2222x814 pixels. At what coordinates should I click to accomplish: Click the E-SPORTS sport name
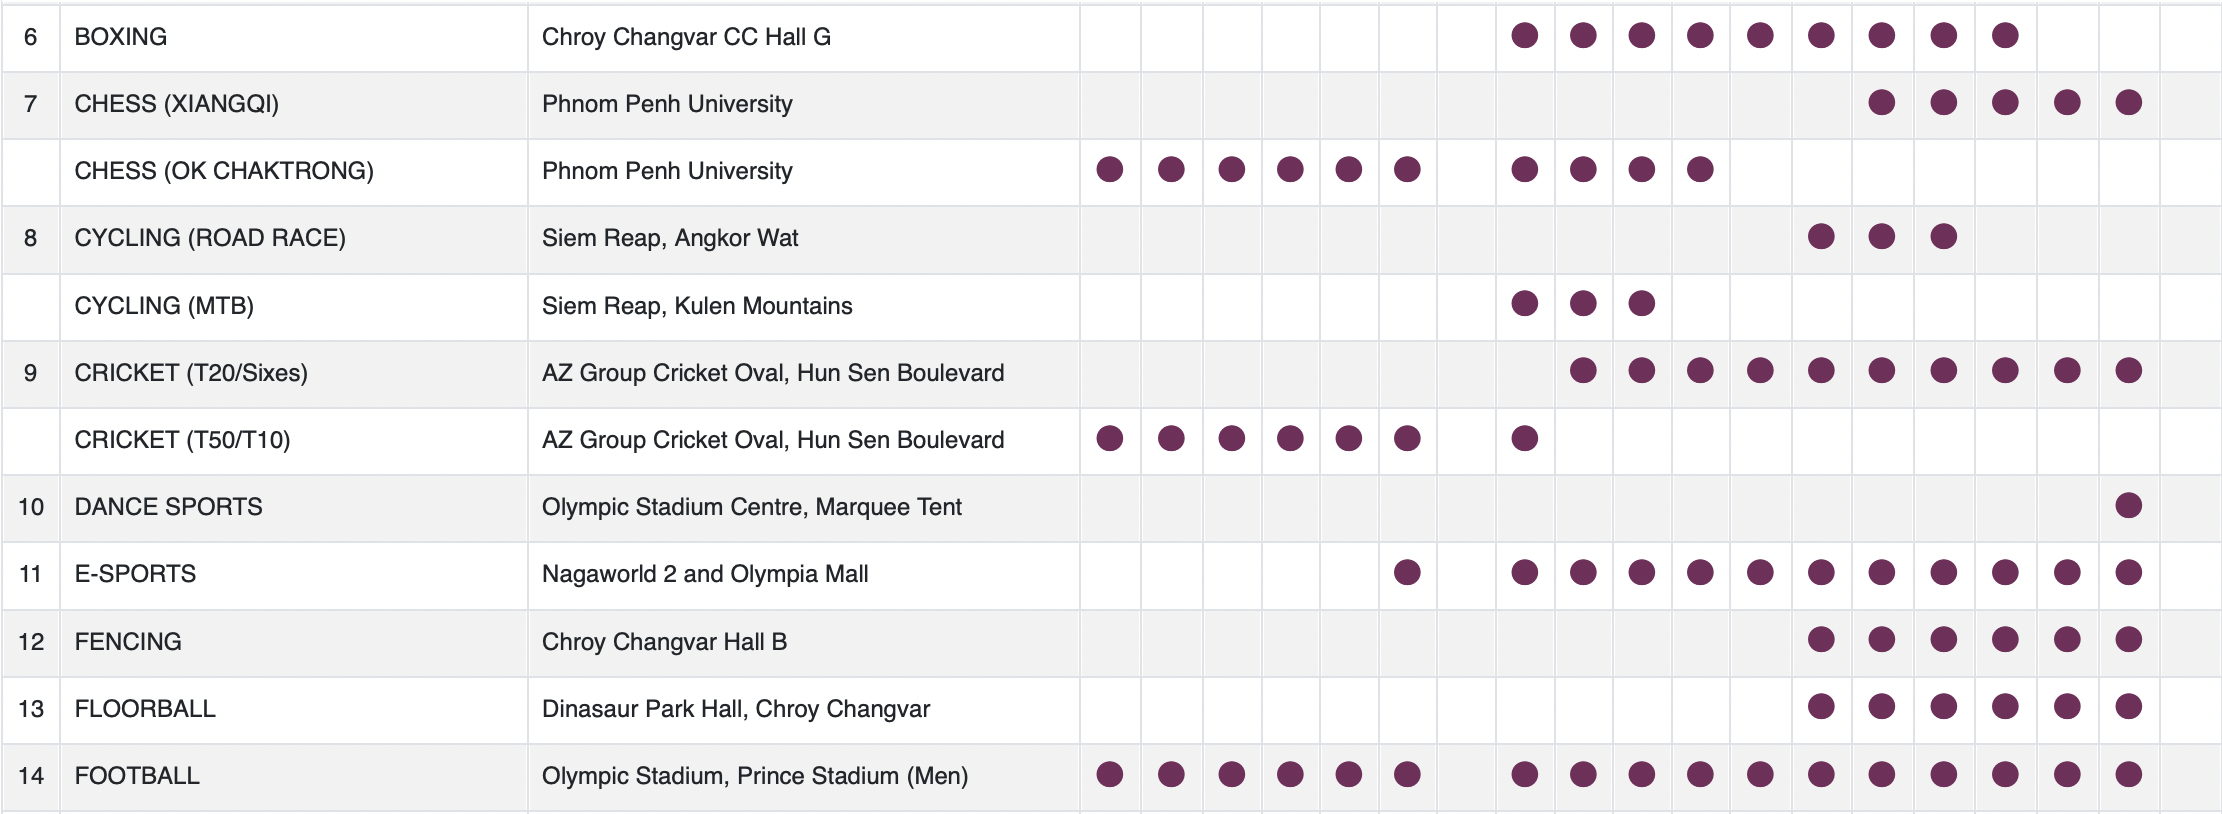(x=135, y=574)
